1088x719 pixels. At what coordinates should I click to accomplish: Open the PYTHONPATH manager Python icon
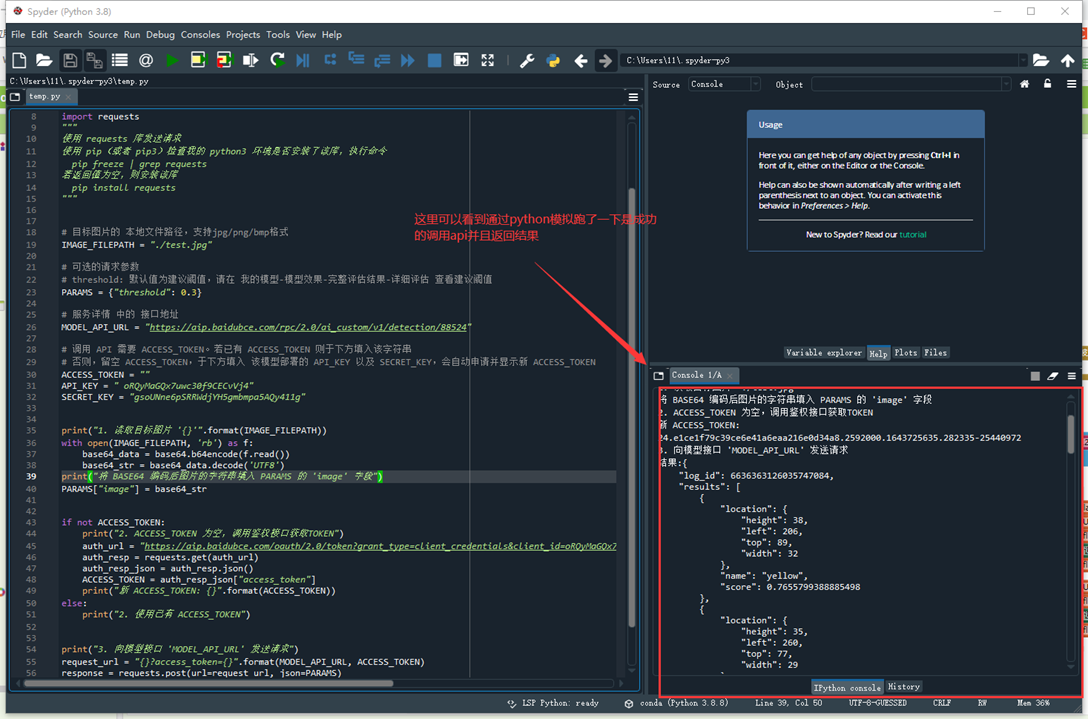[551, 60]
